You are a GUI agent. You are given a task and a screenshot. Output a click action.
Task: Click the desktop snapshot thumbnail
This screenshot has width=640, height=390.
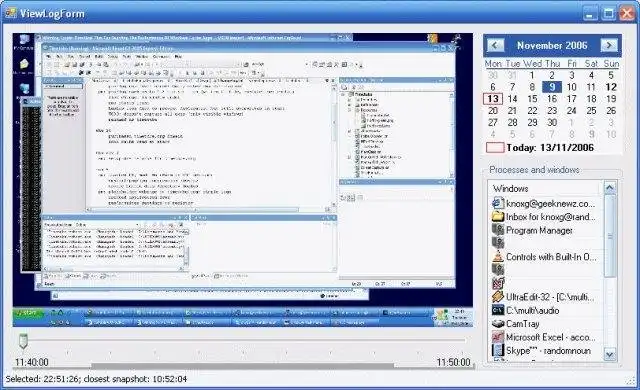242,180
